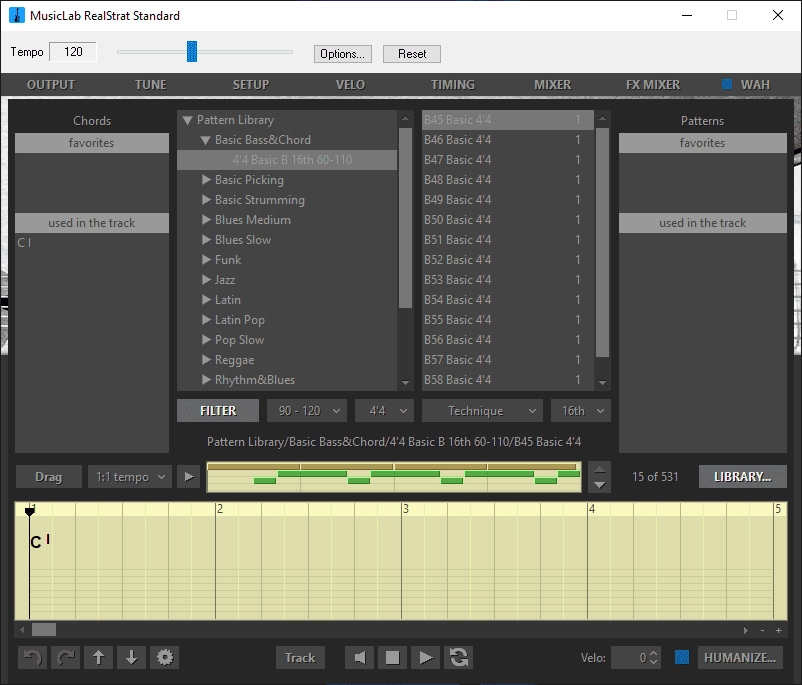Collapse the Basic Bass&Chord folder
Viewport: 802px width, 685px height.
coord(206,140)
